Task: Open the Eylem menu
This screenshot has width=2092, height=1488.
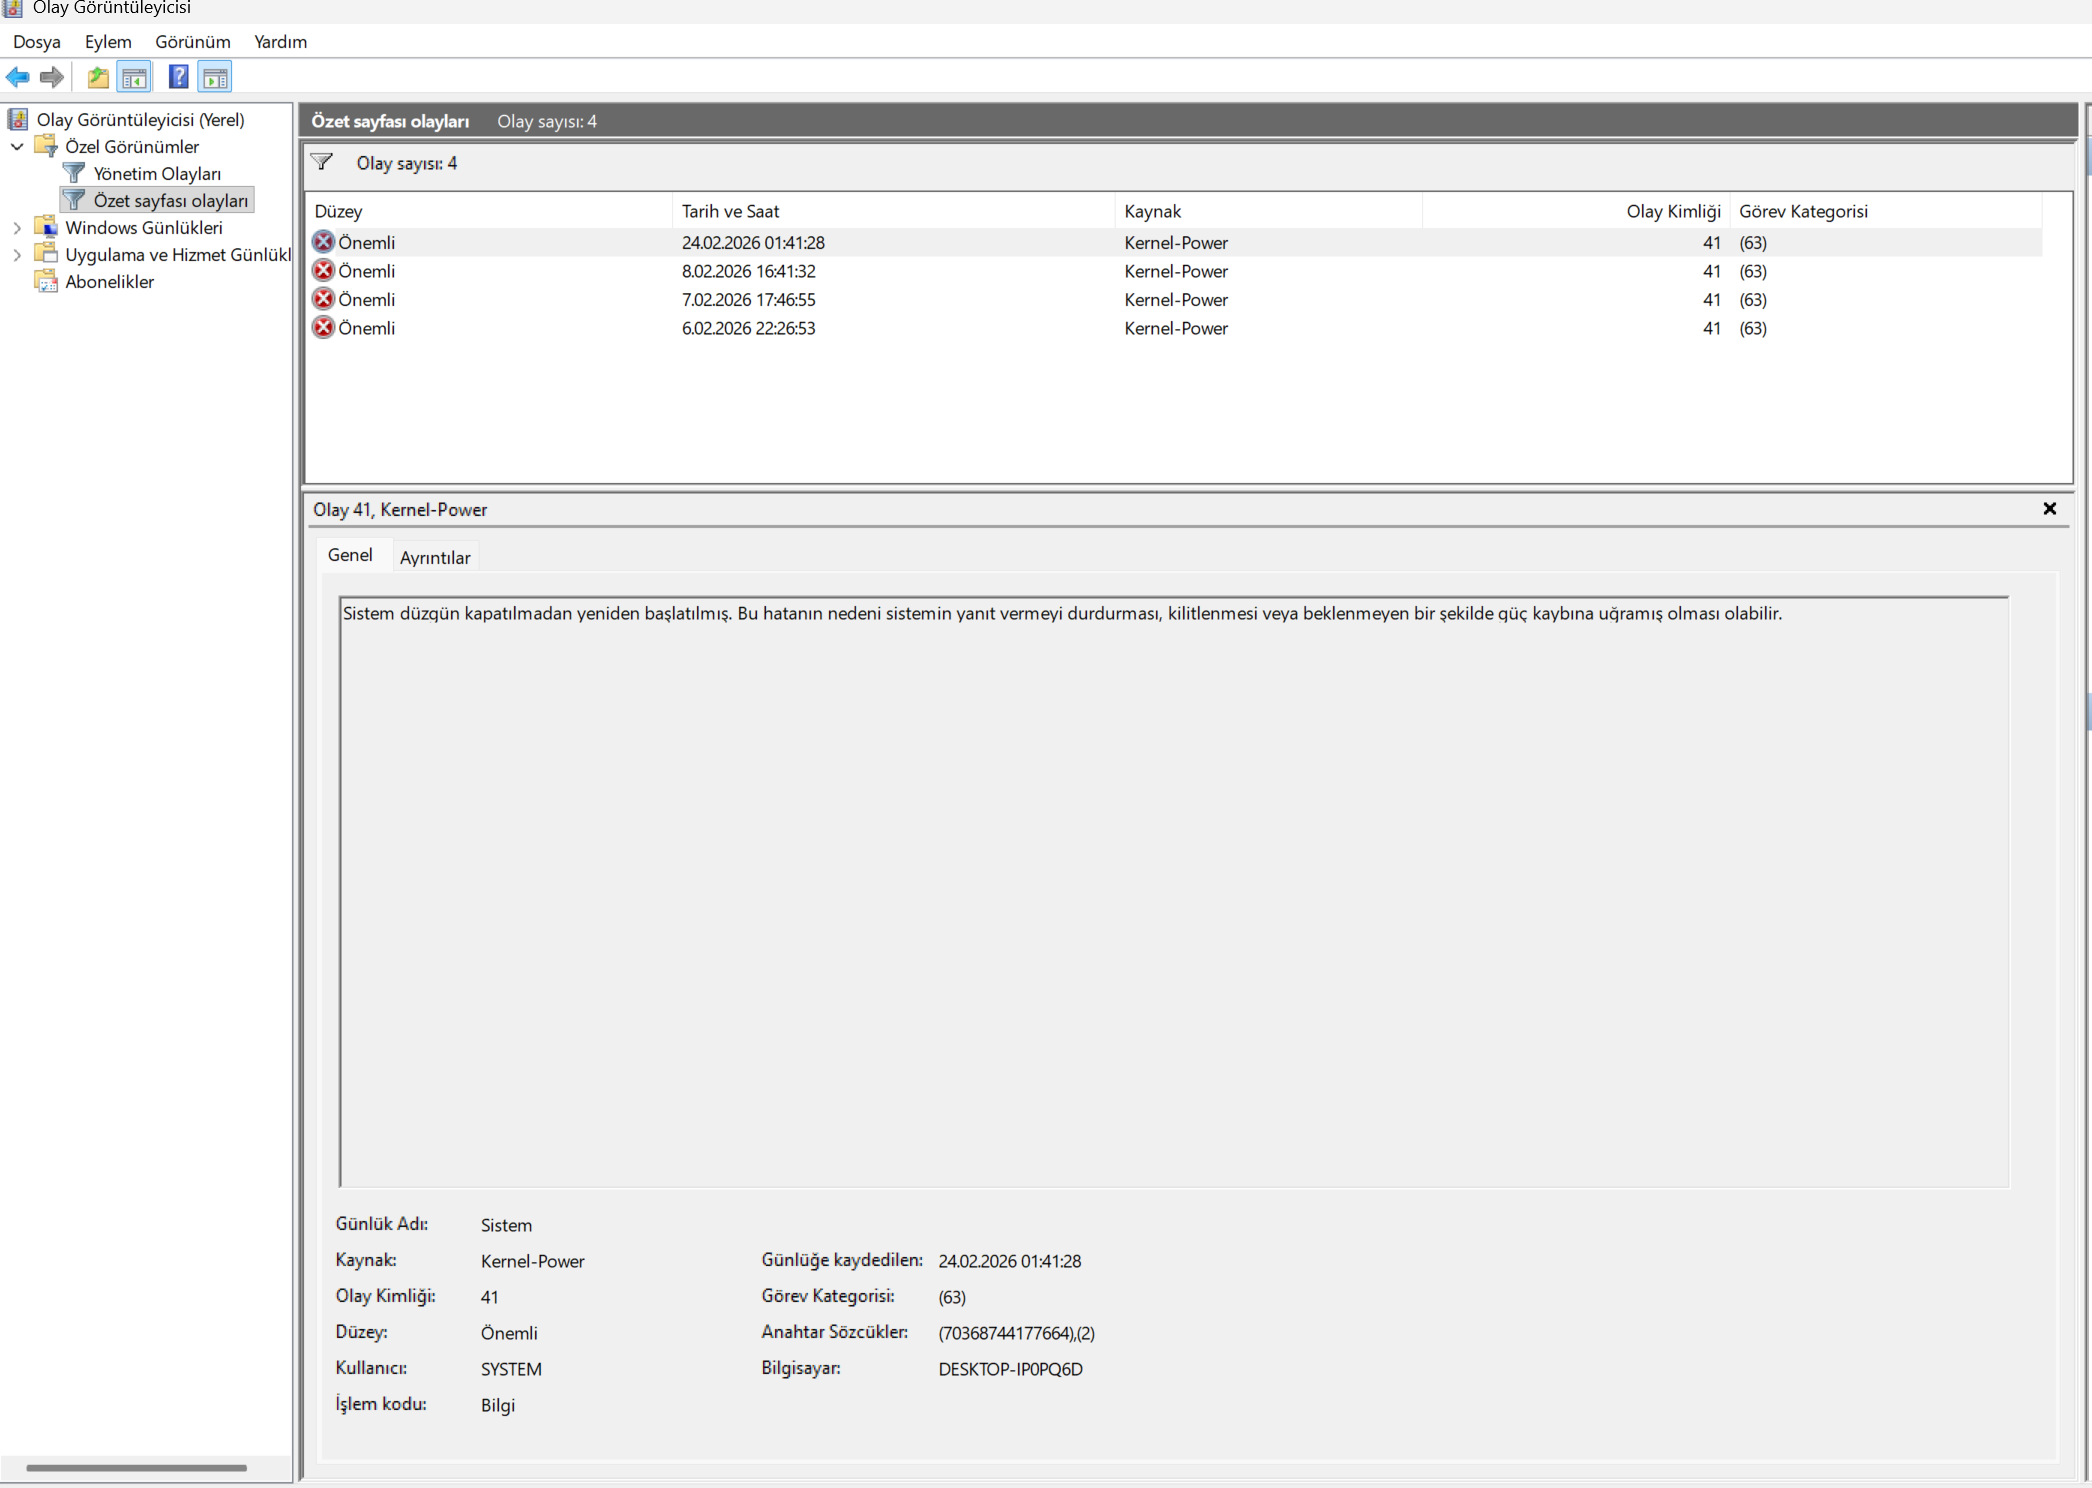Action: 108,42
